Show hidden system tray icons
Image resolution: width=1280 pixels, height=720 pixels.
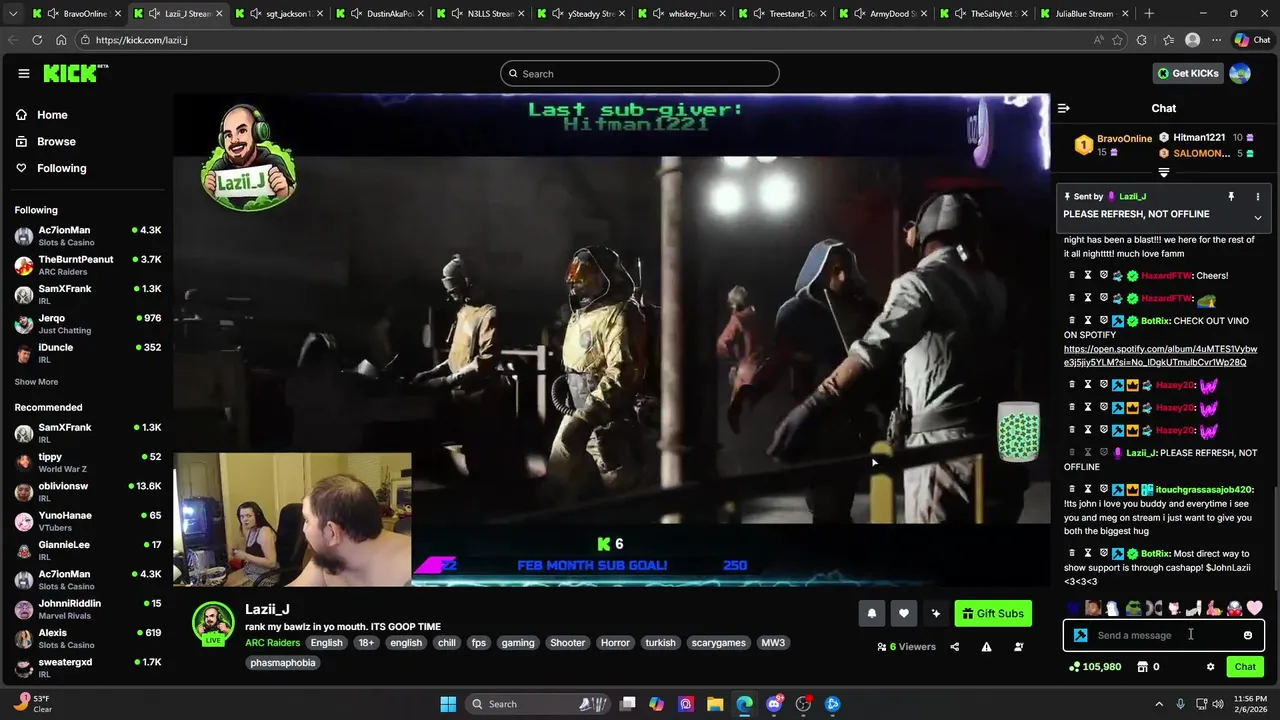[1158, 704]
